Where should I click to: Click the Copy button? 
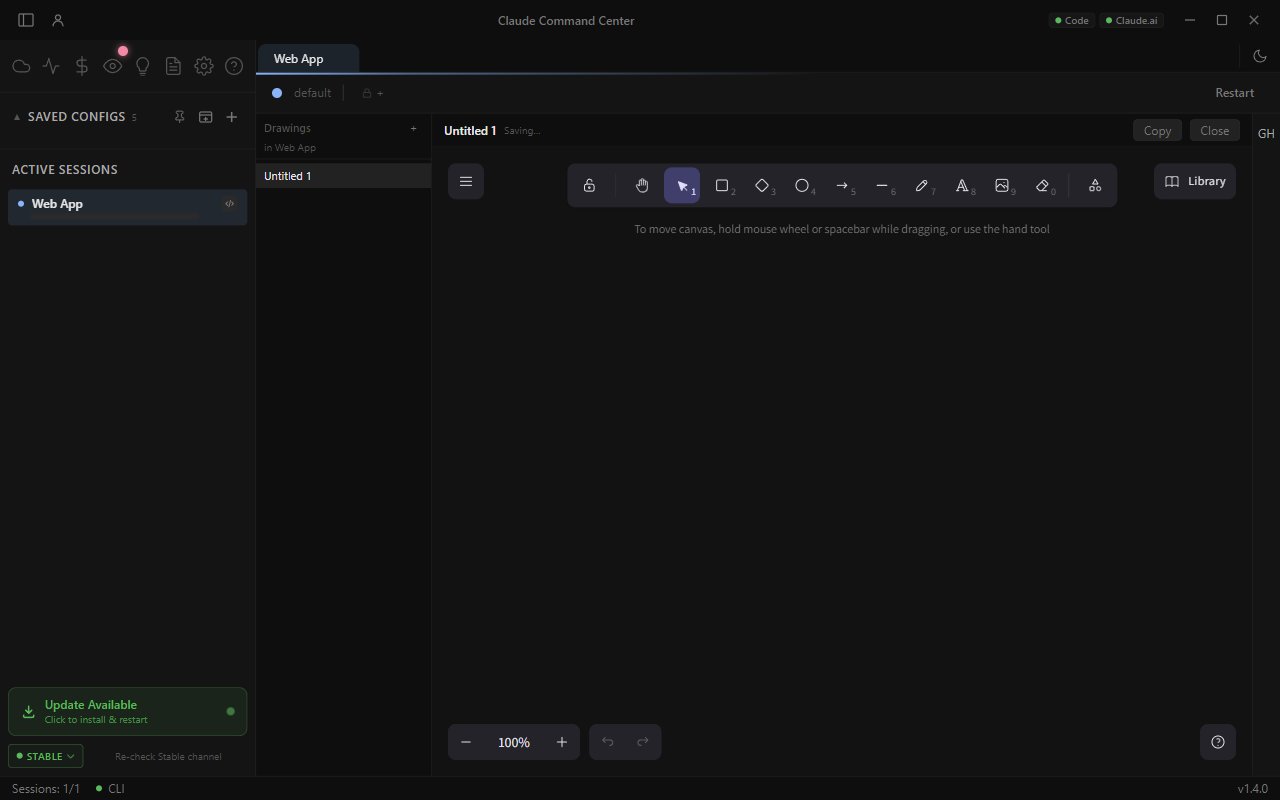pos(1157,130)
